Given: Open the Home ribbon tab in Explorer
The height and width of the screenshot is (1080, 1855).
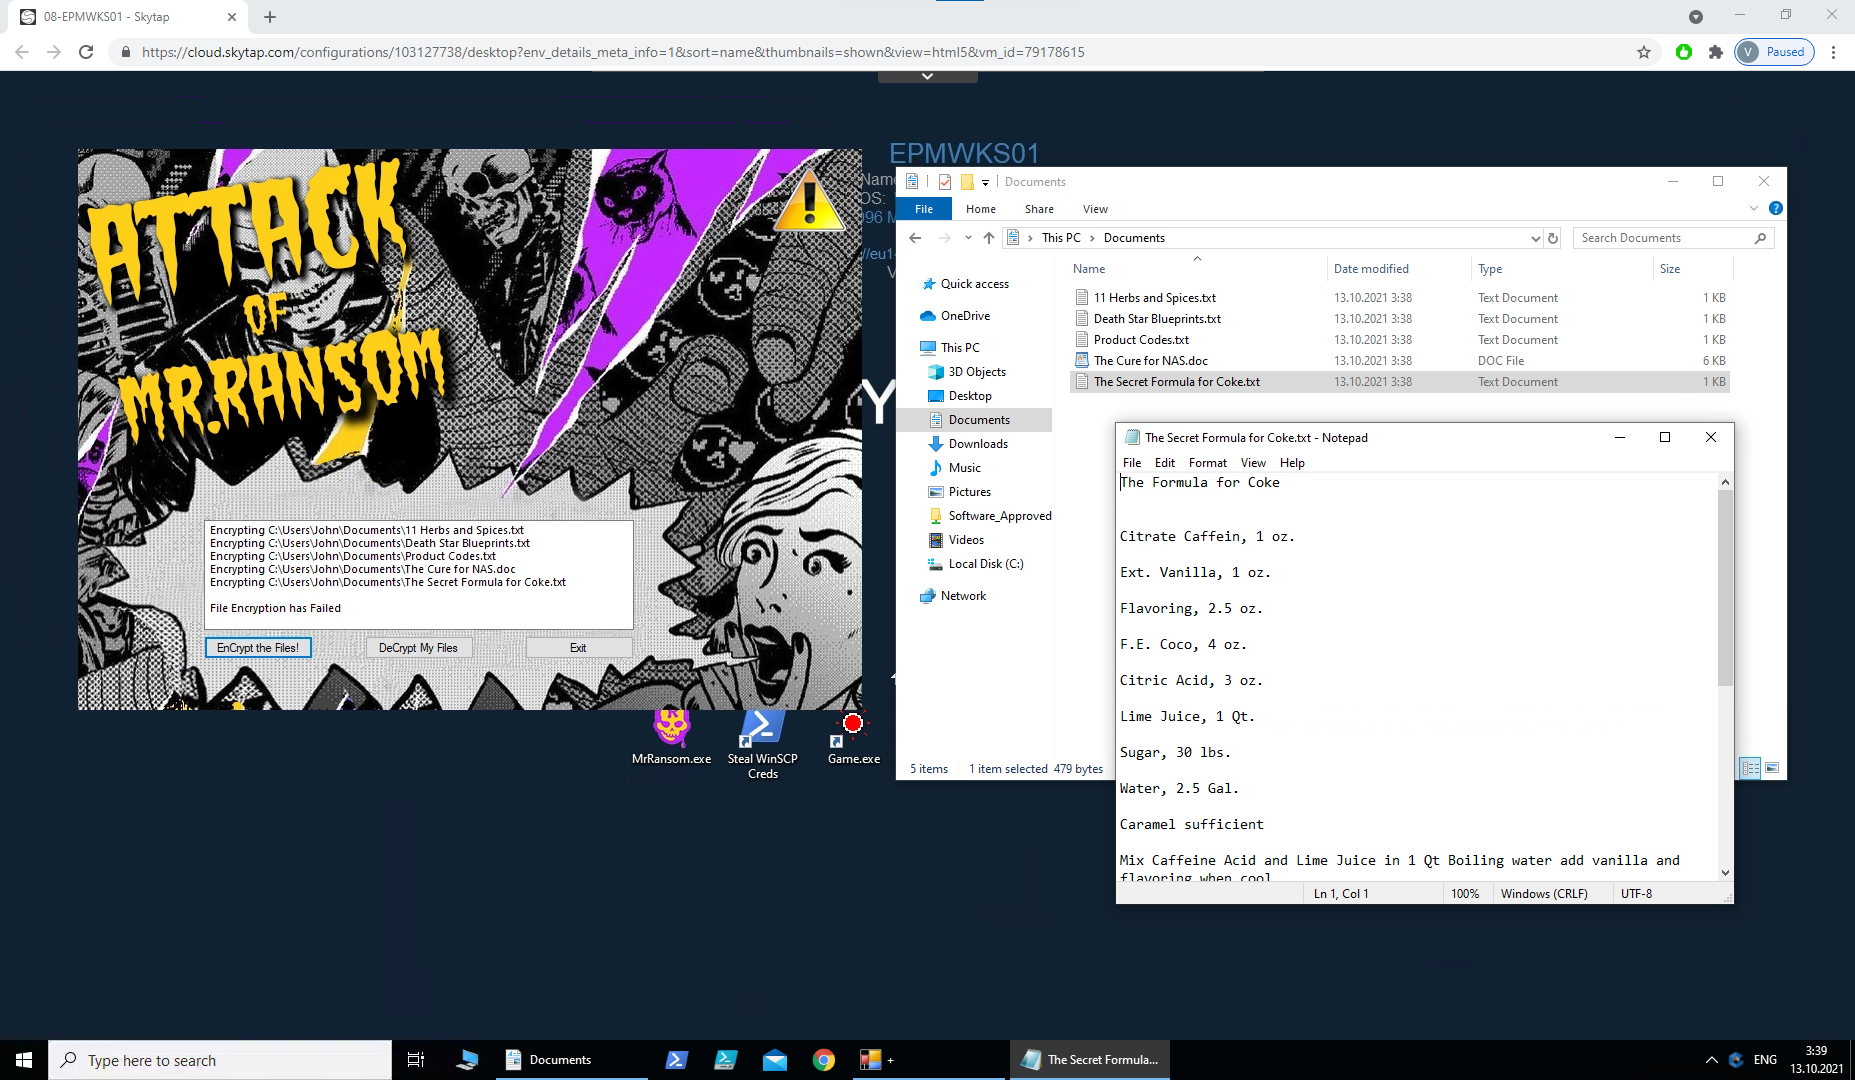Looking at the screenshot, I should (980, 209).
